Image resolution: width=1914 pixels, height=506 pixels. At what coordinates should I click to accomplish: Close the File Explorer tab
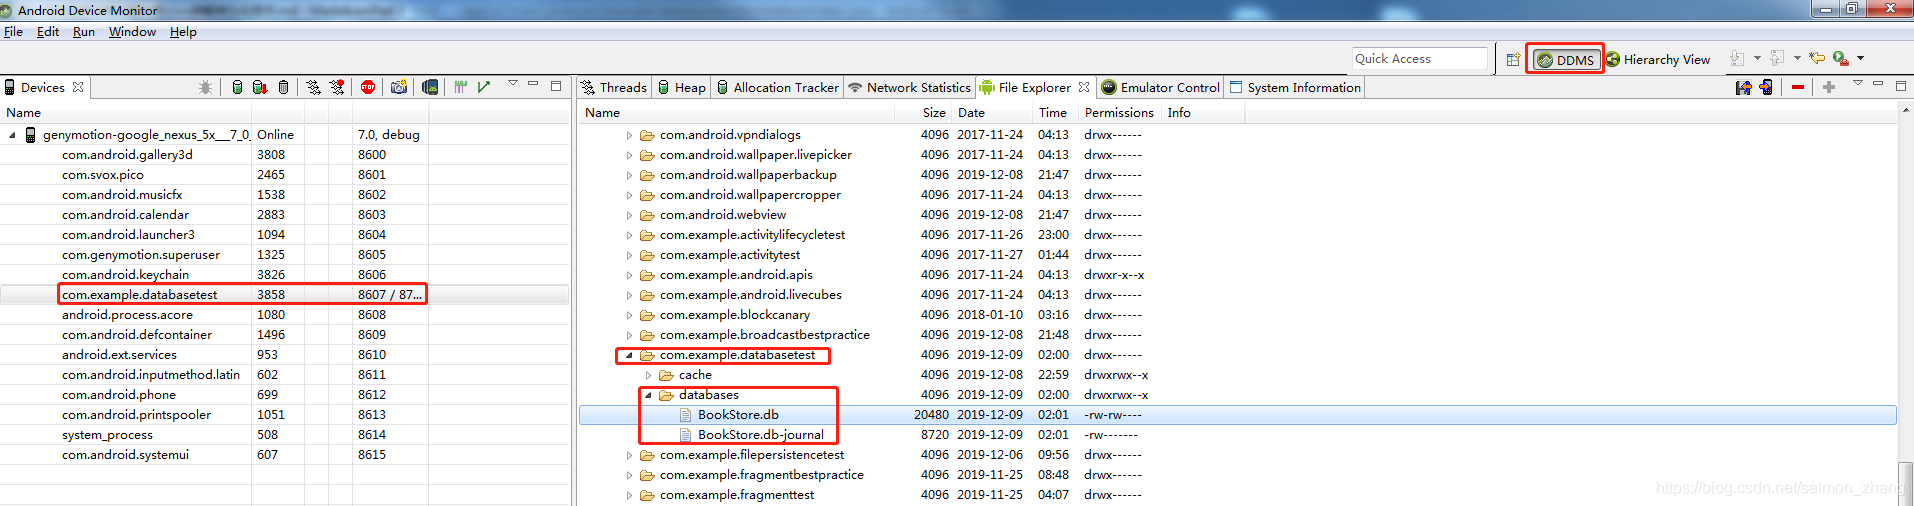pyautogui.click(x=1084, y=87)
